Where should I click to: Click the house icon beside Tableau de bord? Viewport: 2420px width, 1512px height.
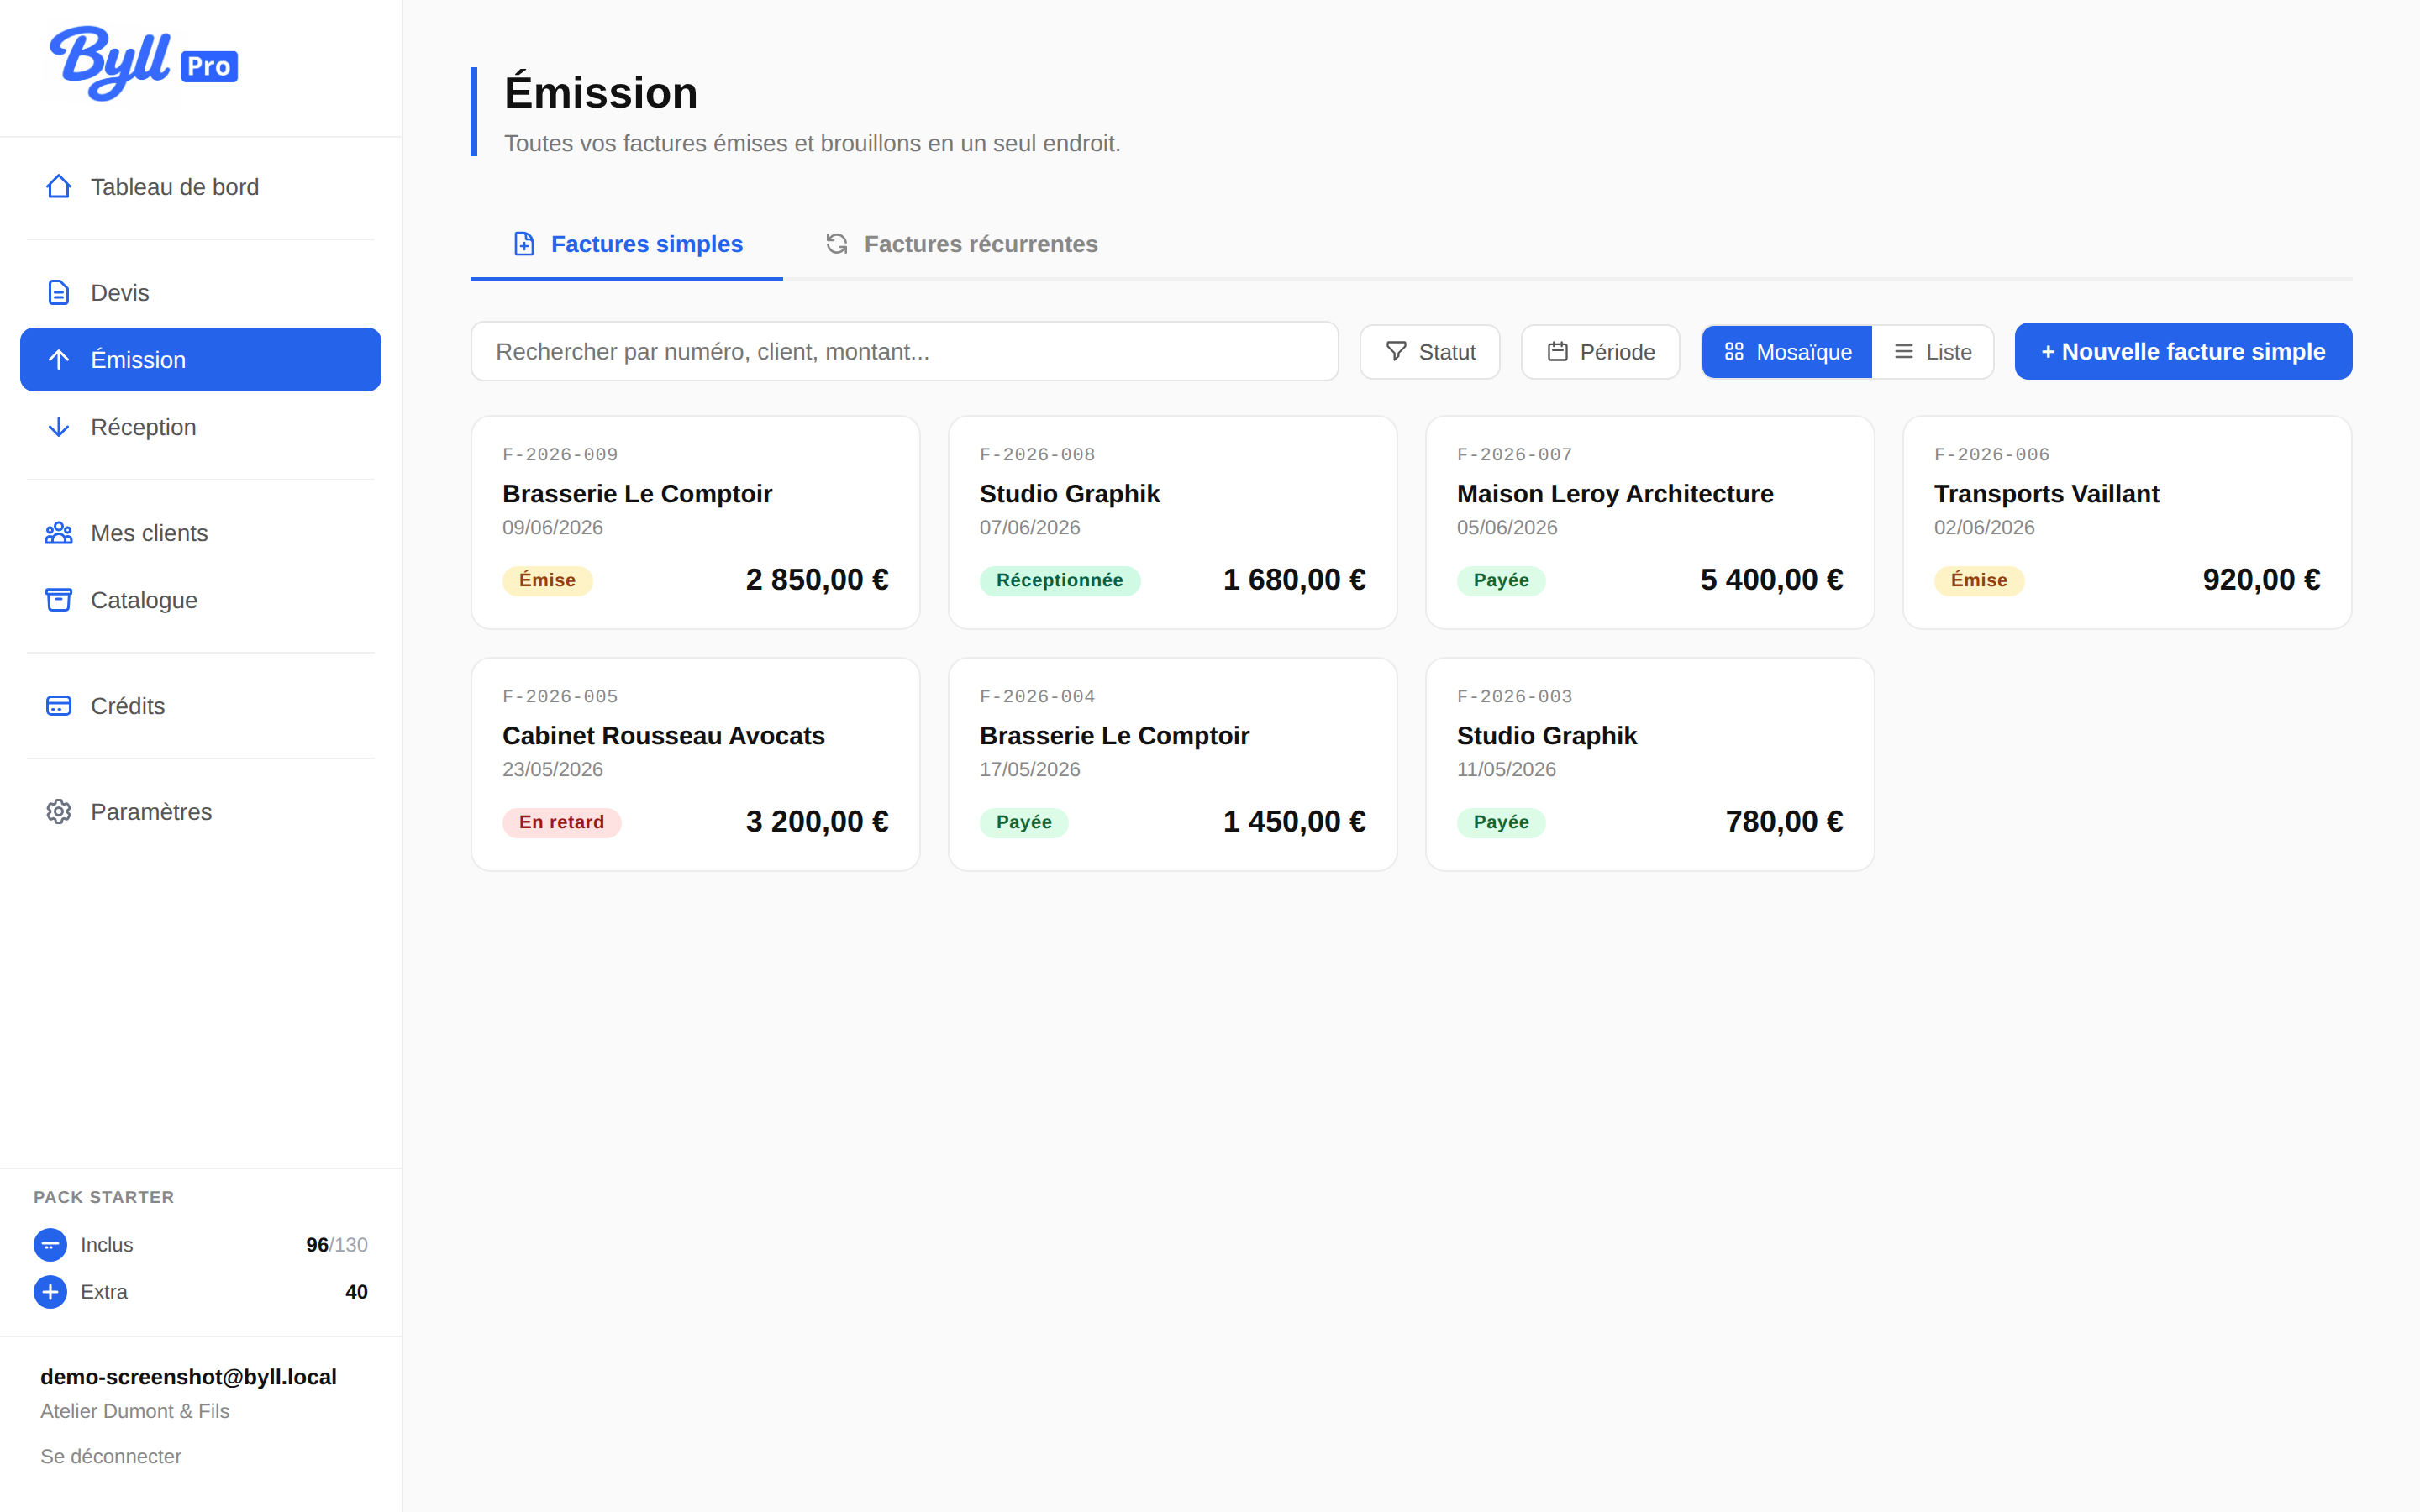click(59, 187)
